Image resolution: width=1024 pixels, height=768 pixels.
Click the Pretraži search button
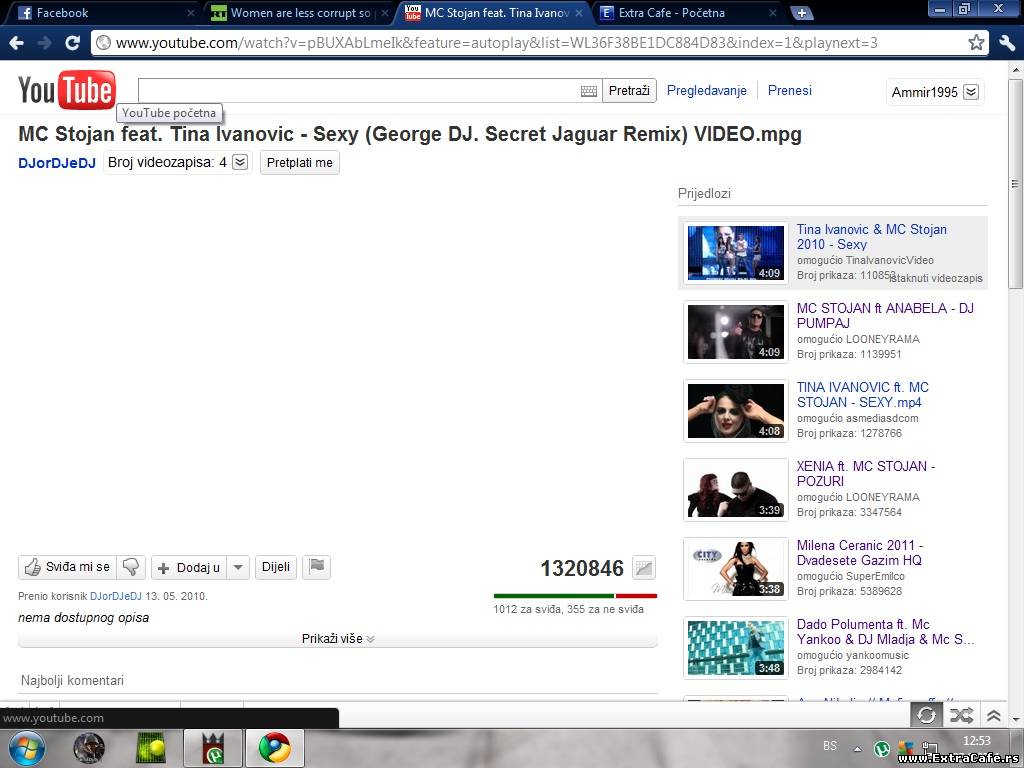coord(629,91)
